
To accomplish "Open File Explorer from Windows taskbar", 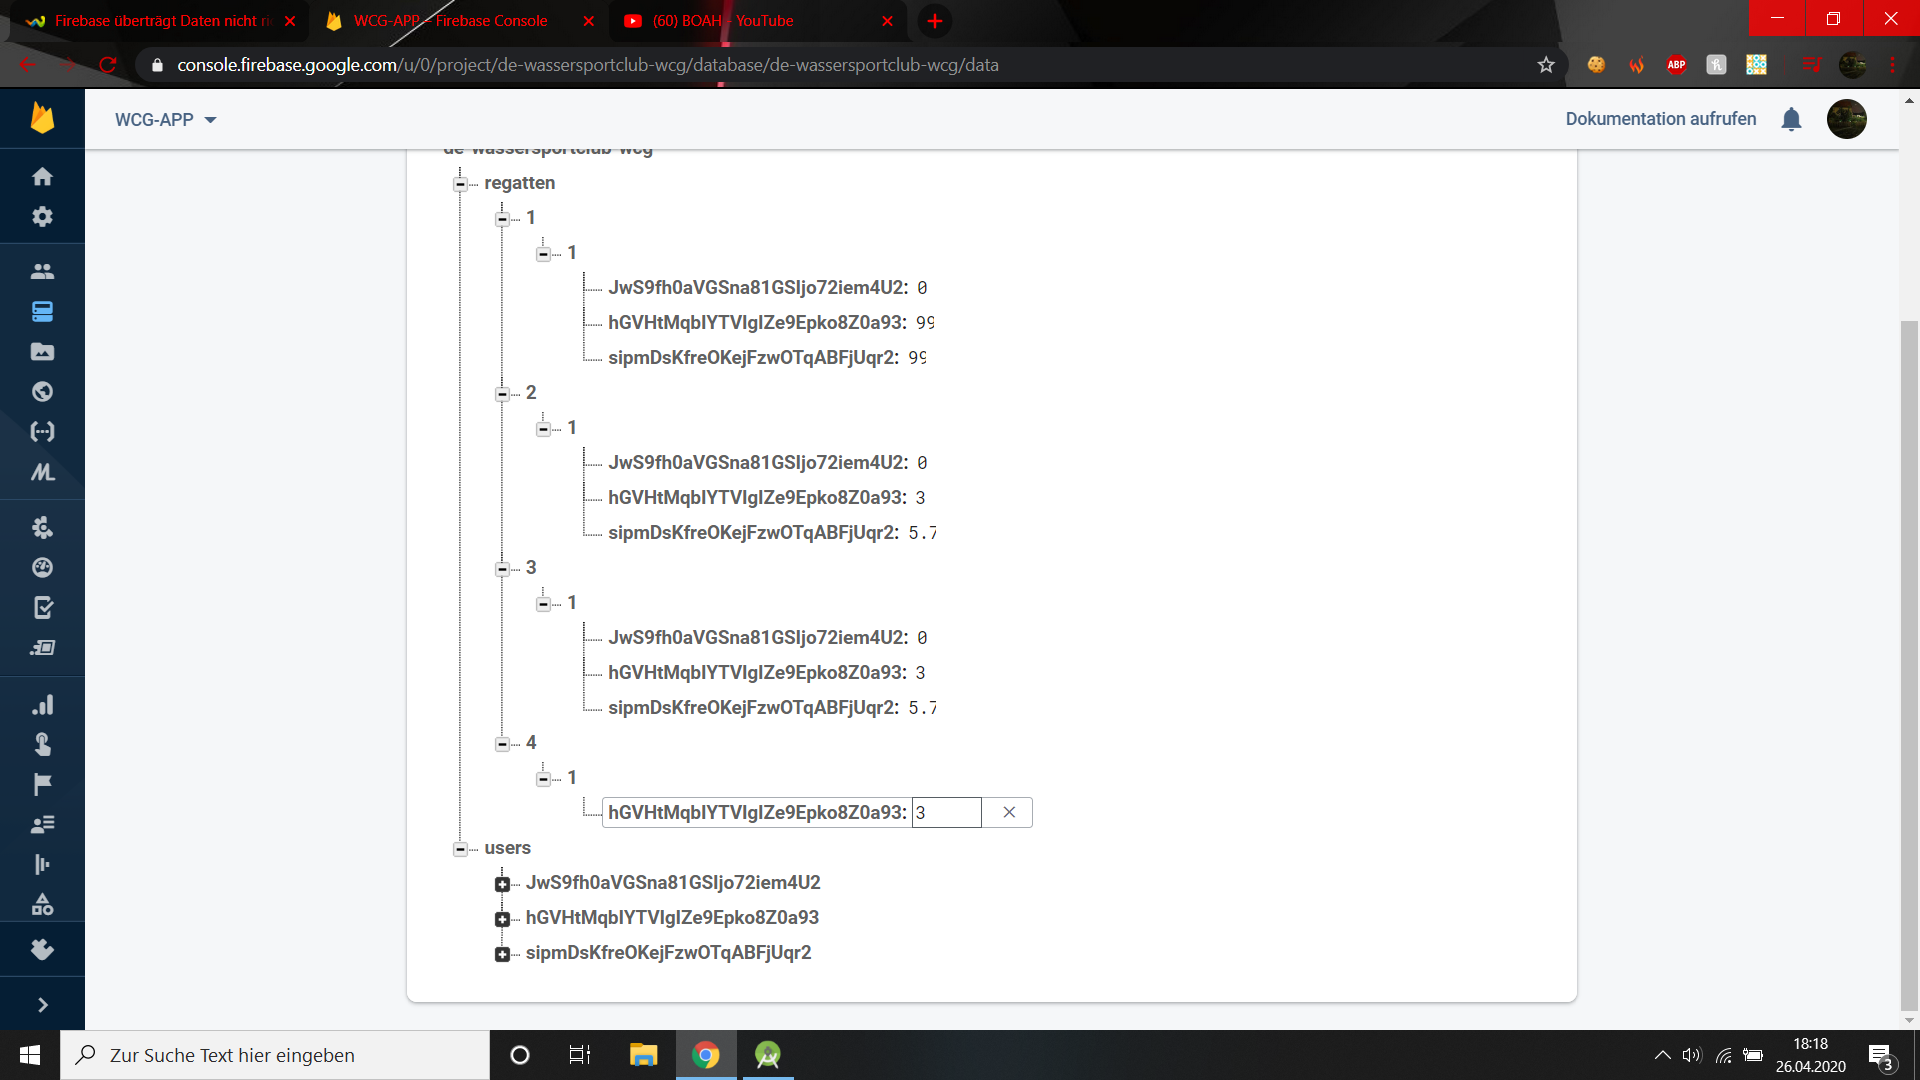I will (643, 1055).
